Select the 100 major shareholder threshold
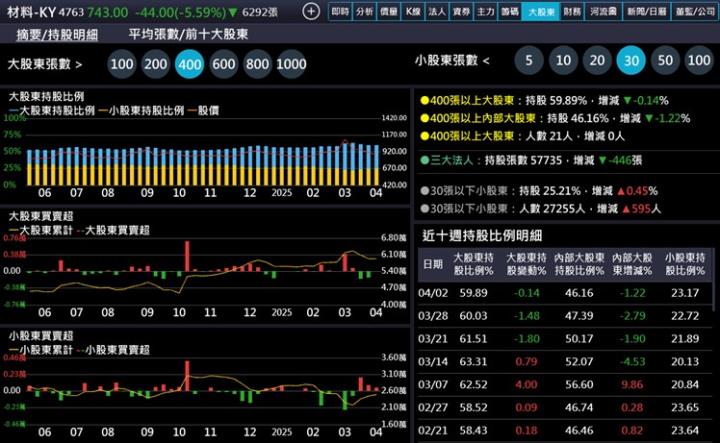The image size is (720, 443). [x=123, y=64]
